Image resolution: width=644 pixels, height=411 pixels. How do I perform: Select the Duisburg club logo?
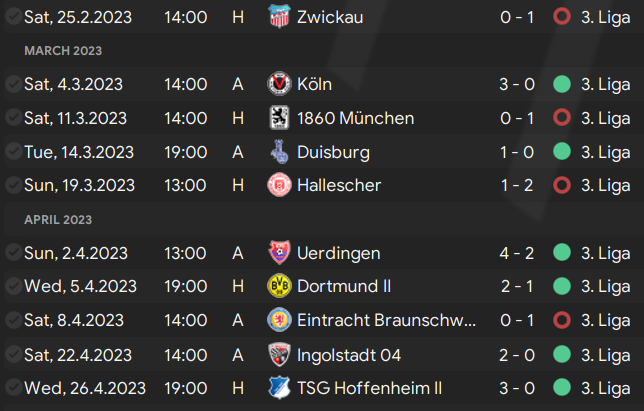click(x=279, y=152)
